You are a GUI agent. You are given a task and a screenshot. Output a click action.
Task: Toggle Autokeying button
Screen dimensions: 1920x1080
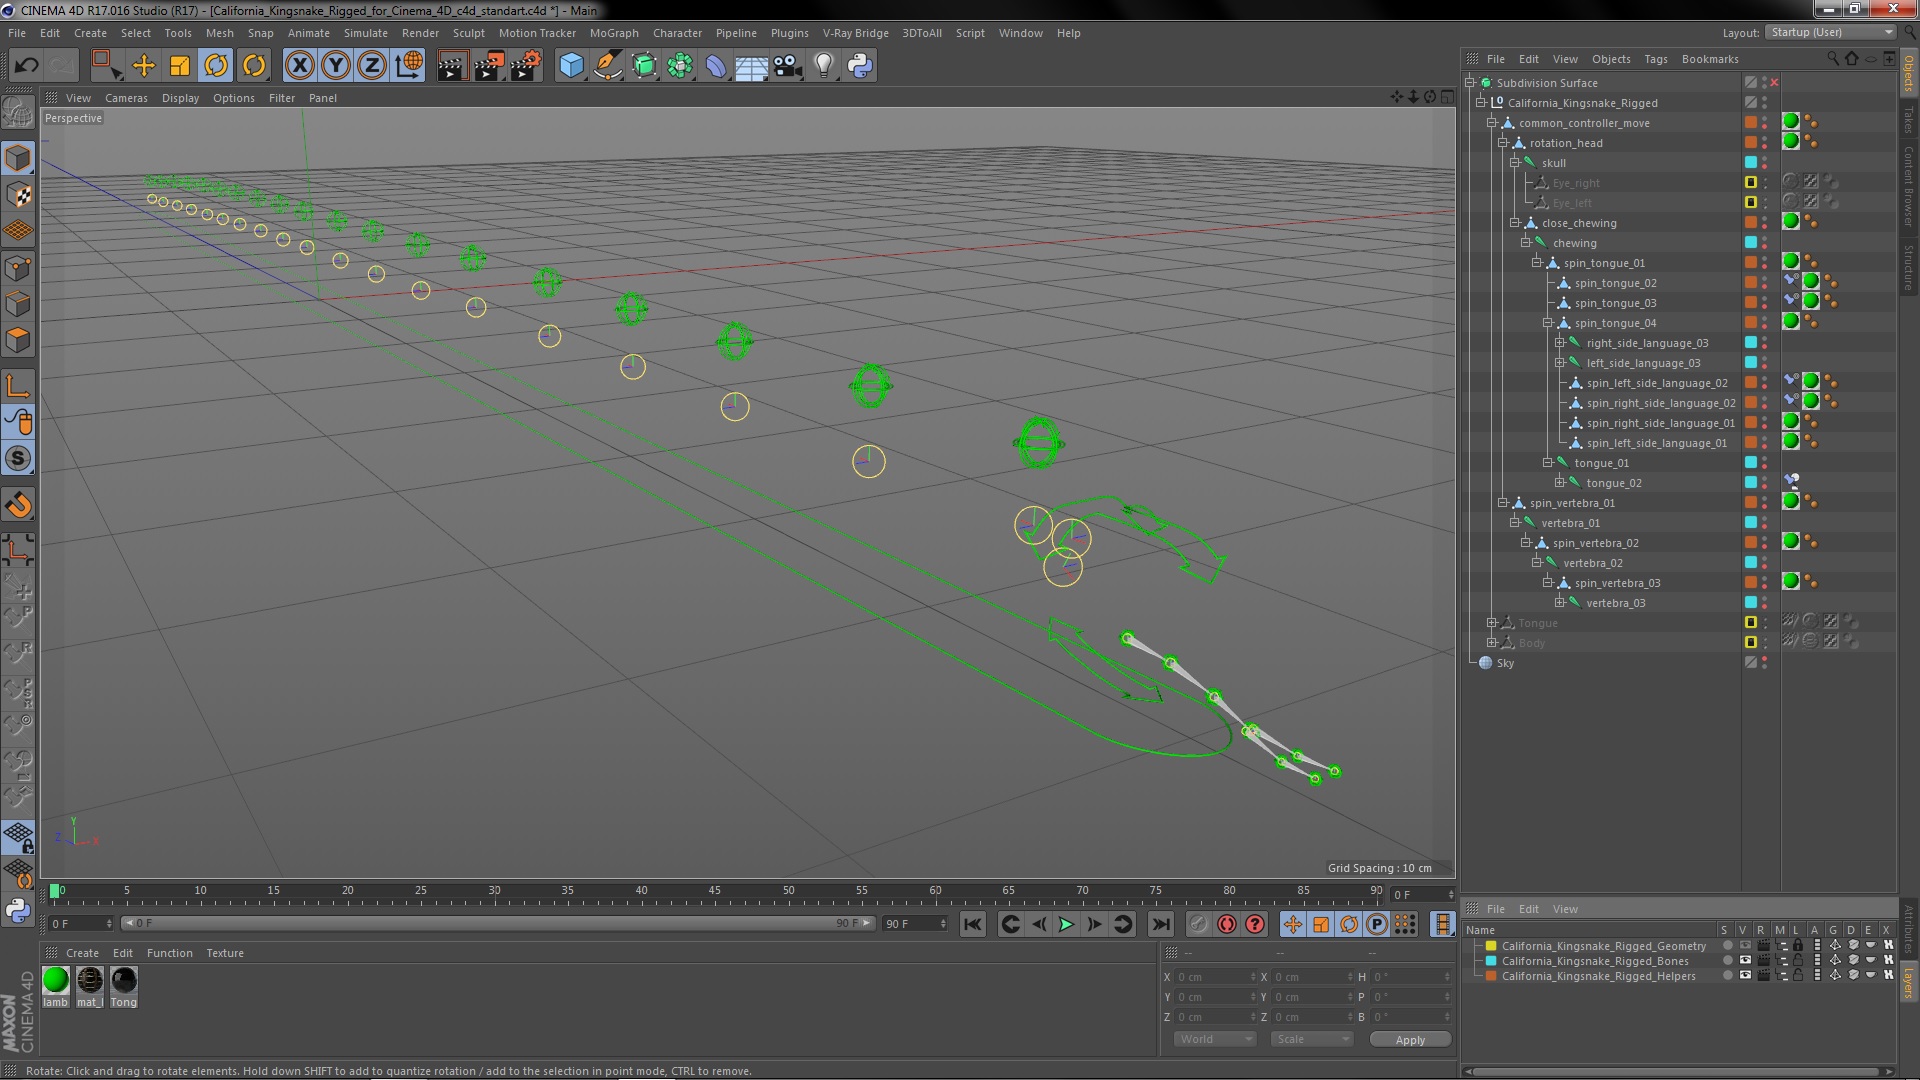tap(1227, 924)
